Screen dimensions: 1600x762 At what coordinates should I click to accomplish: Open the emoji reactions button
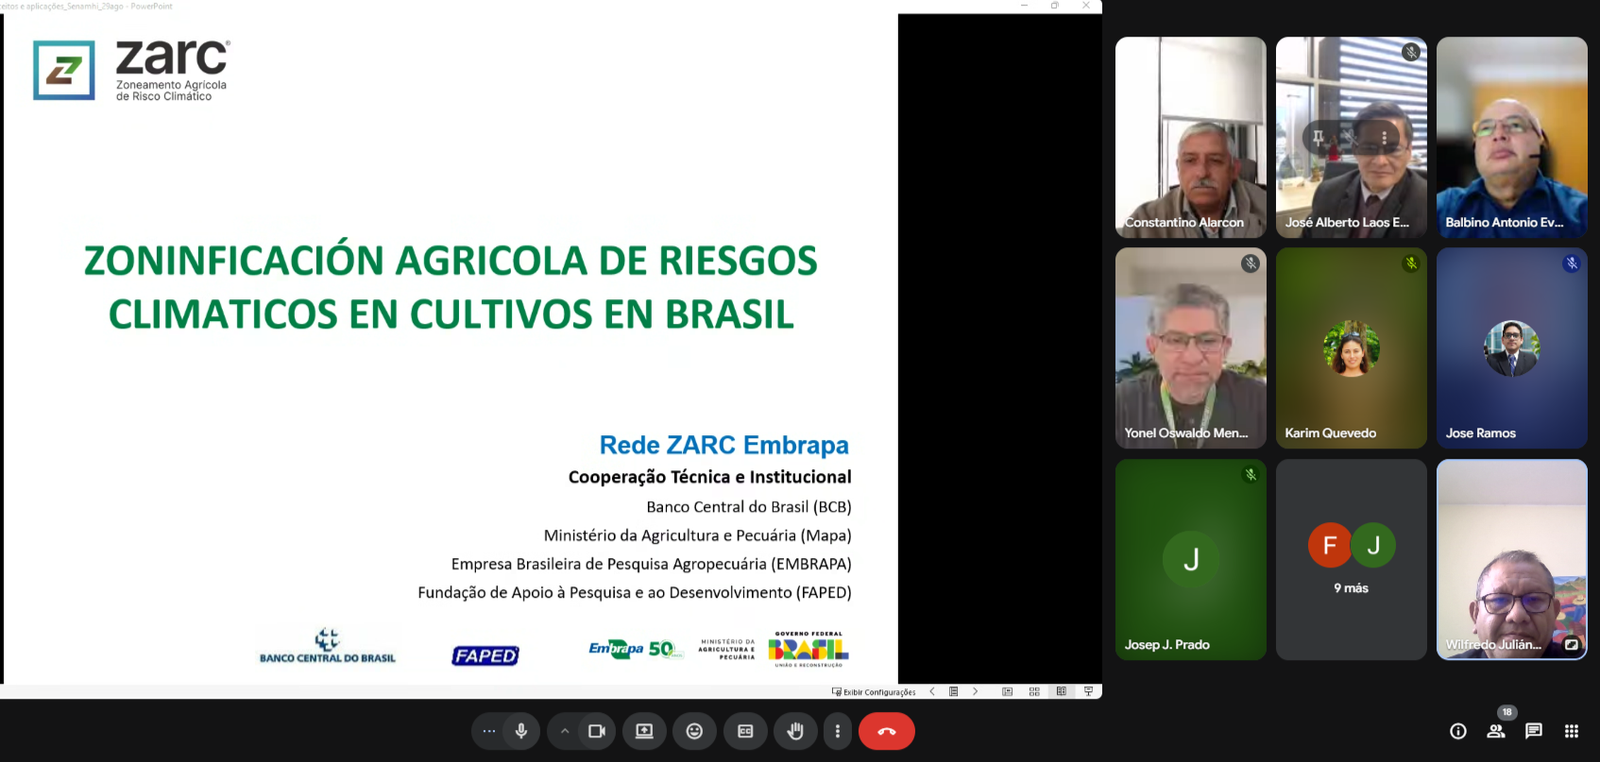pyautogui.click(x=694, y=731)
